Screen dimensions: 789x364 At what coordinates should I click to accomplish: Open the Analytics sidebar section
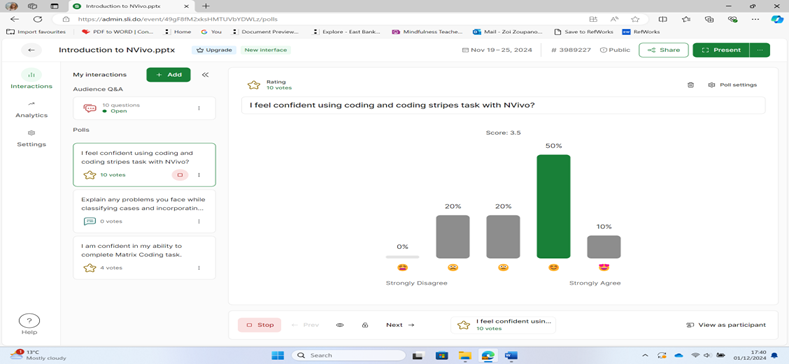(31, 109)
